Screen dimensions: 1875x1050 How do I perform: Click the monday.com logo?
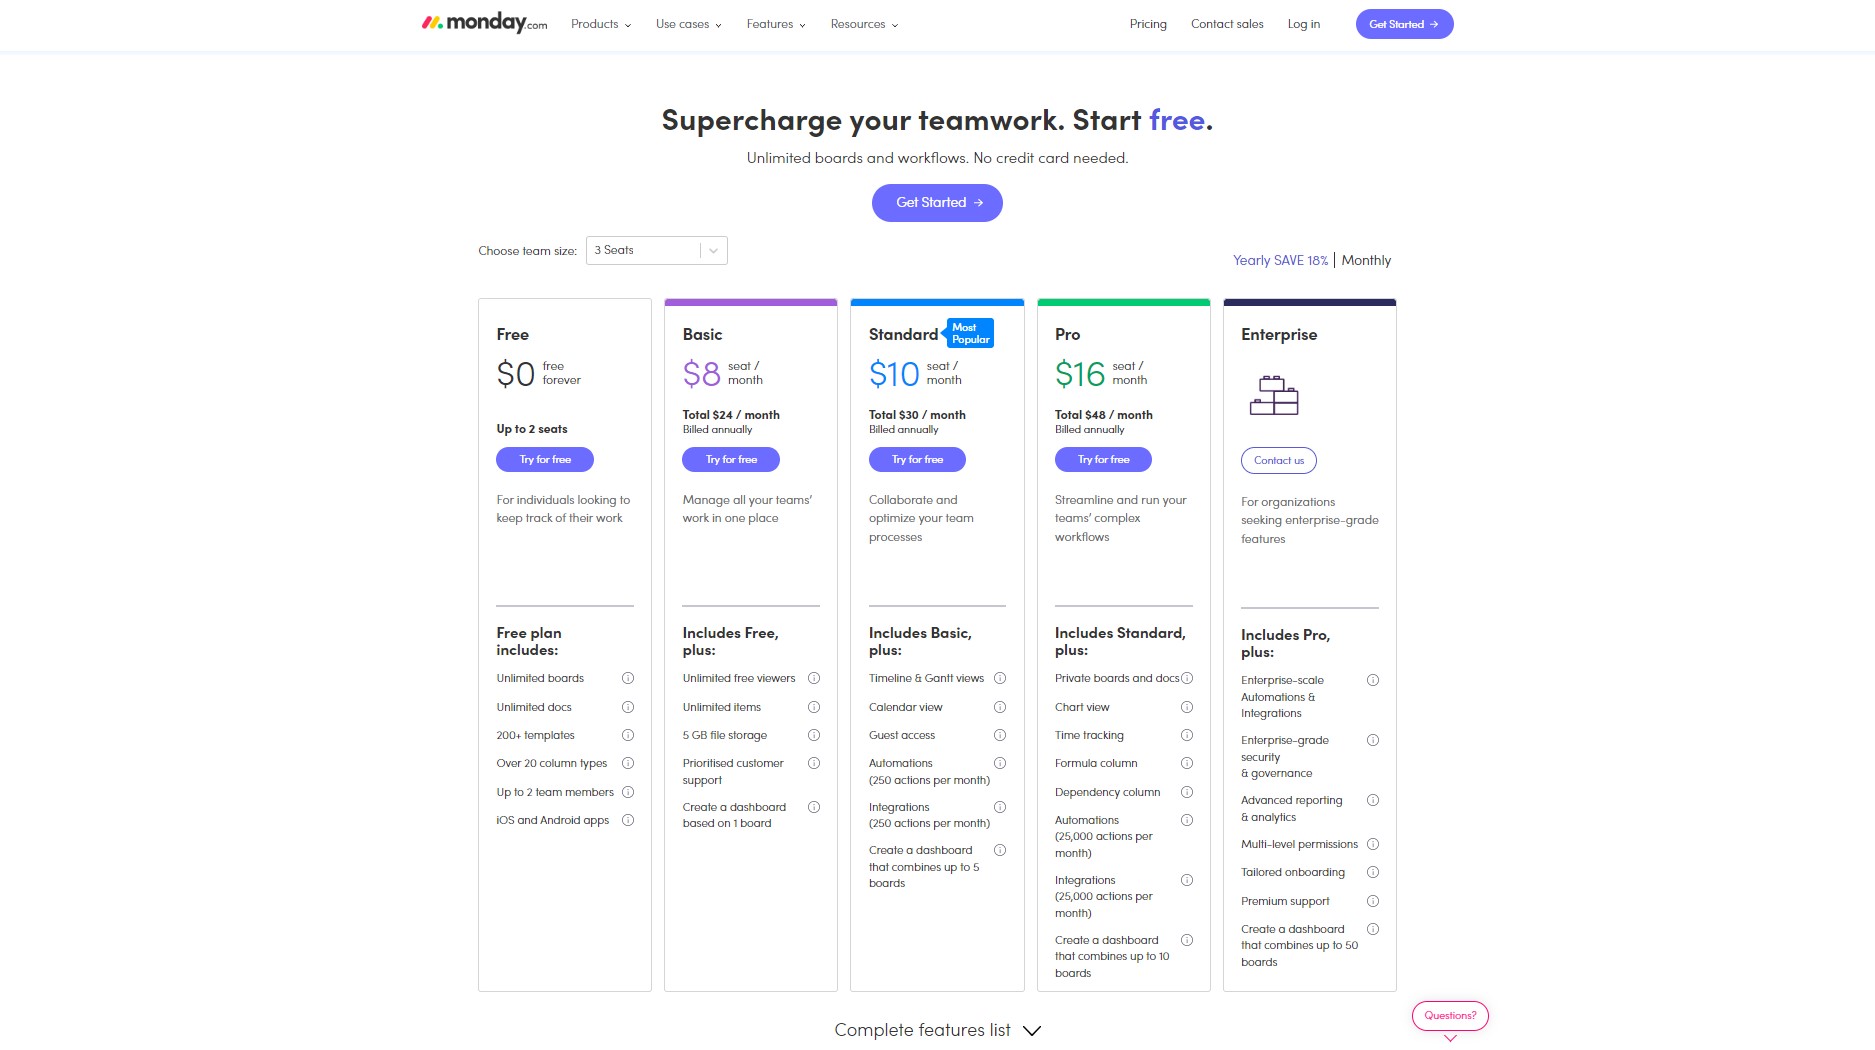coord(484,23)
